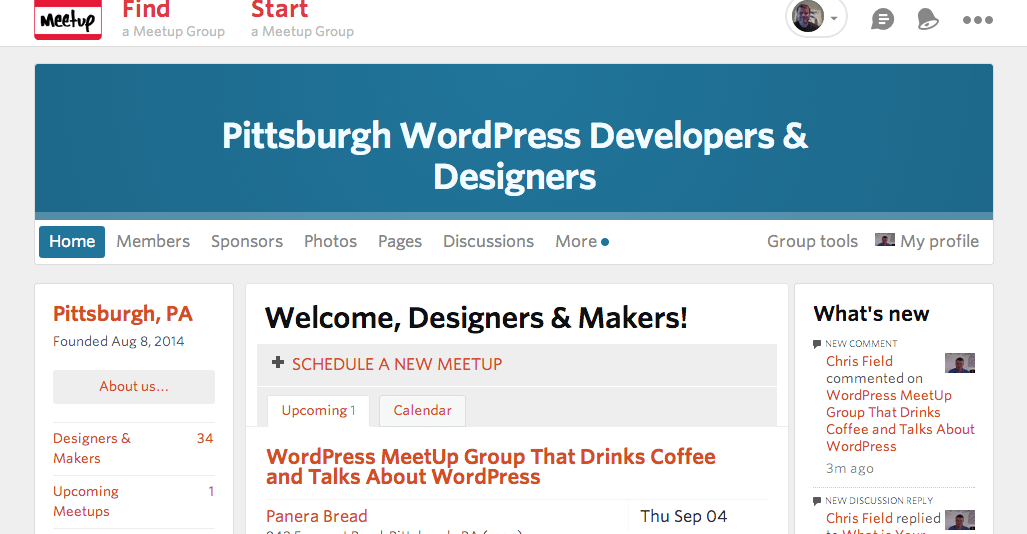Open Find a Meetup Group
1027x534 pixels.
[173, 20]
